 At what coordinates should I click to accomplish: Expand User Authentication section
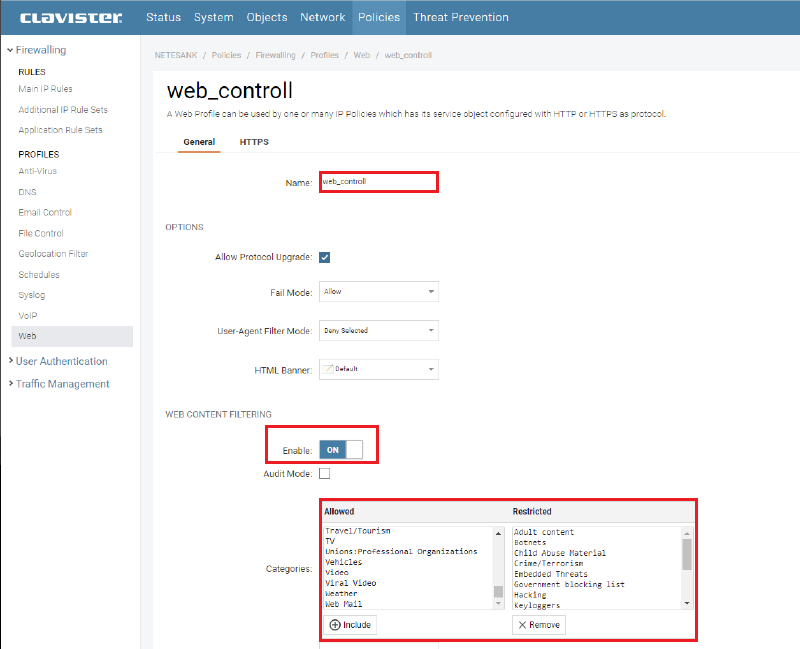(x=61, y=361)
